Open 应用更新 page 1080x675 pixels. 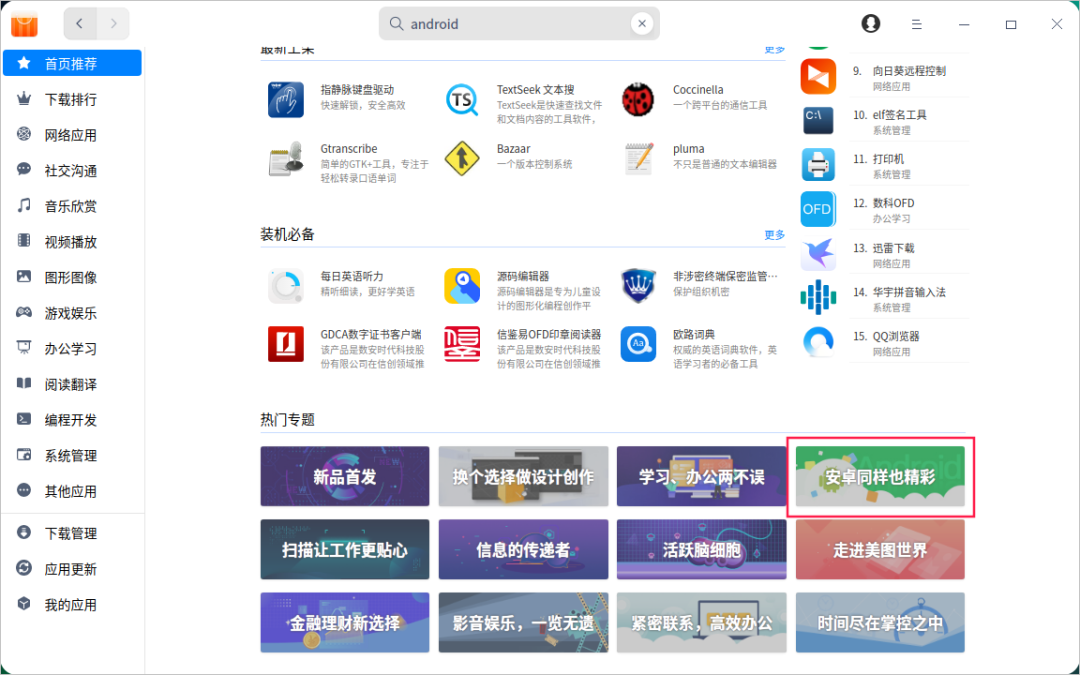click(72, 570)
